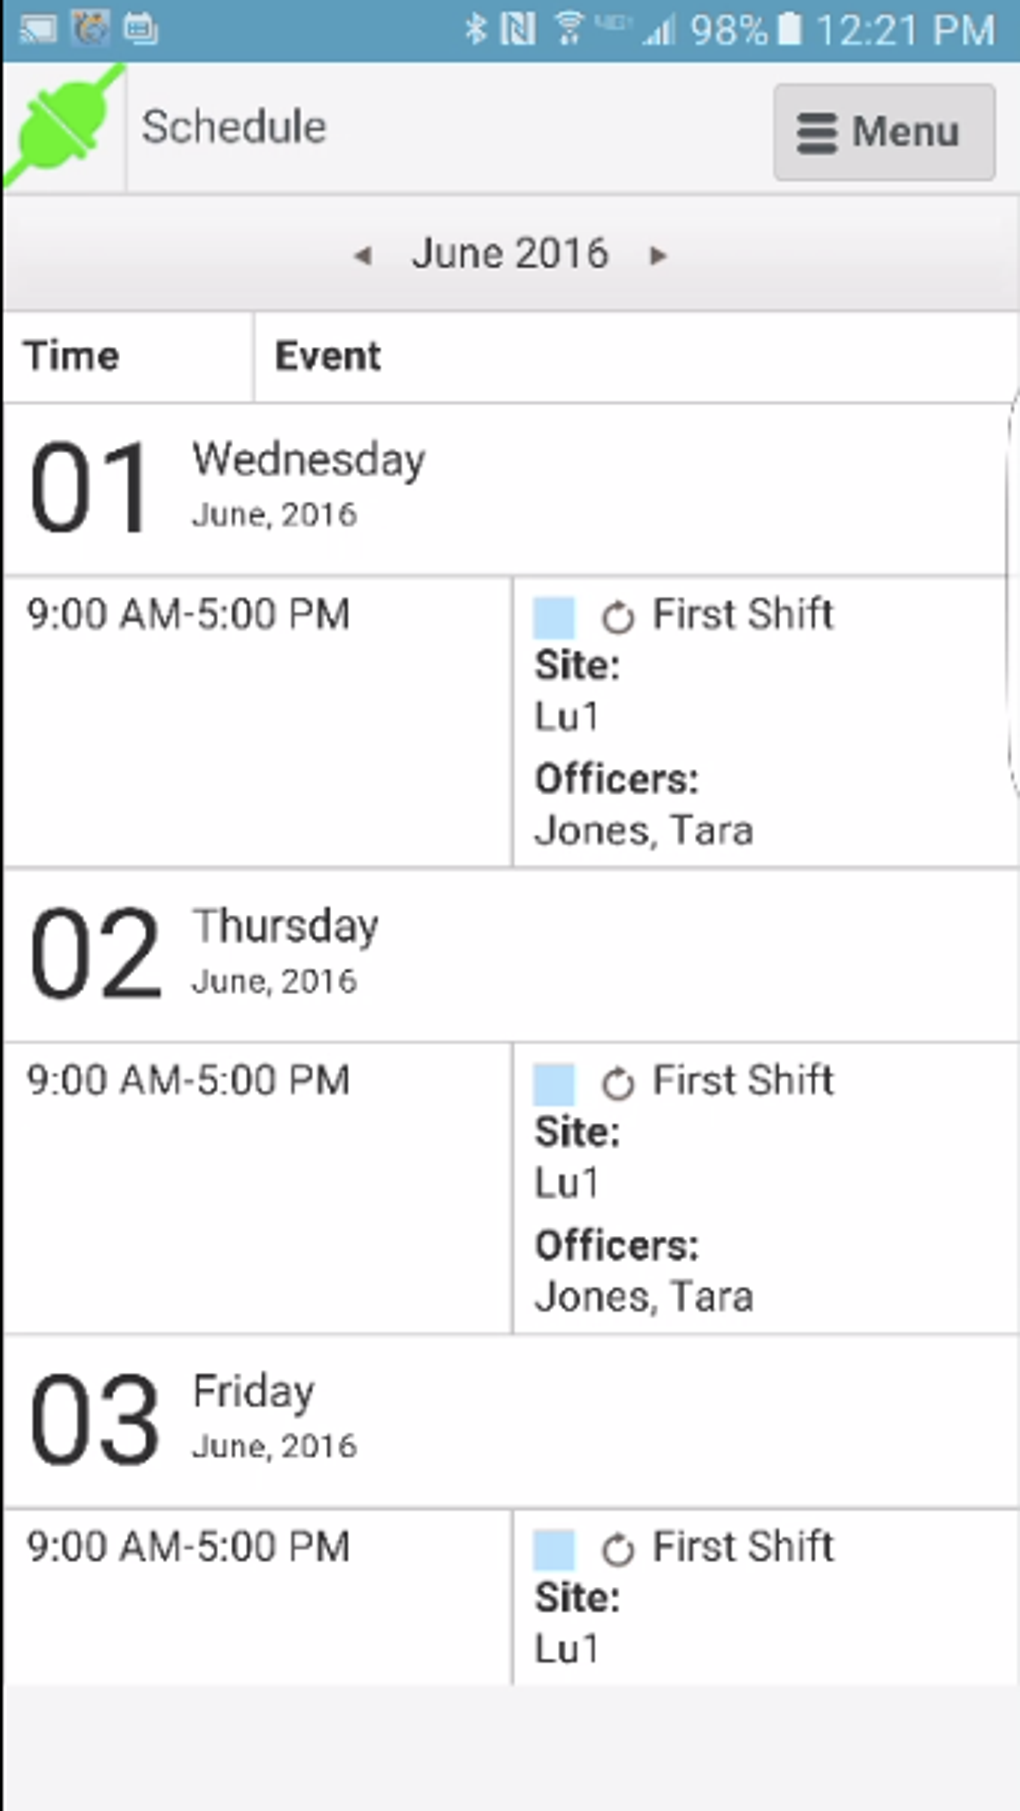This screenshot has width=1020, height=1811.
Task: Click recurring icon on Thursday's First Shift
Action: [x=618, y=1083]
